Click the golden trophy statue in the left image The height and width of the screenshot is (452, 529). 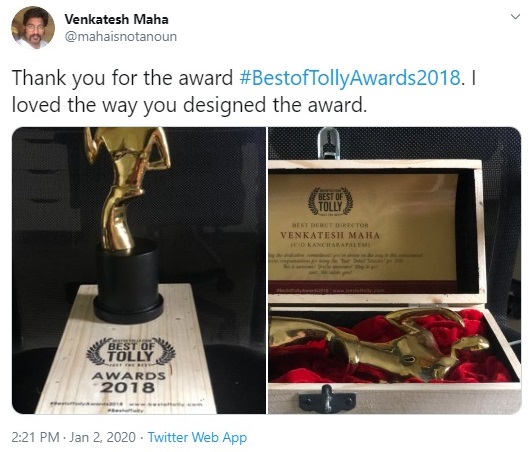(128, 189)
